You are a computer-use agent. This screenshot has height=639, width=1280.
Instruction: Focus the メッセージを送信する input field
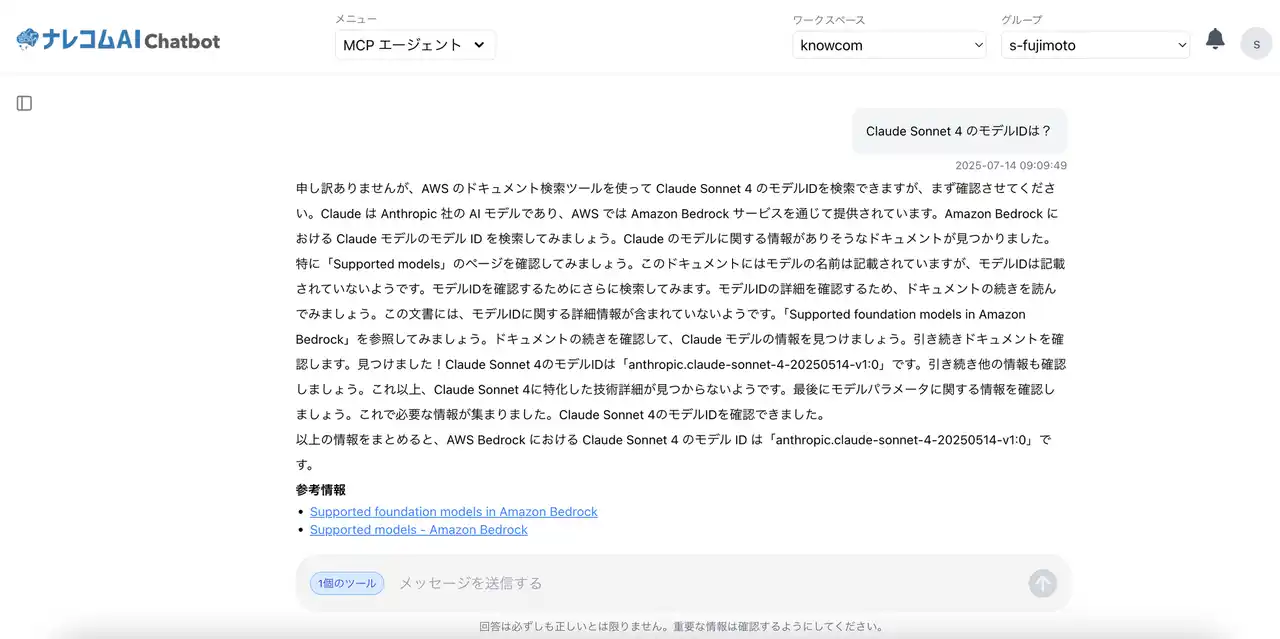pos(705,583)
